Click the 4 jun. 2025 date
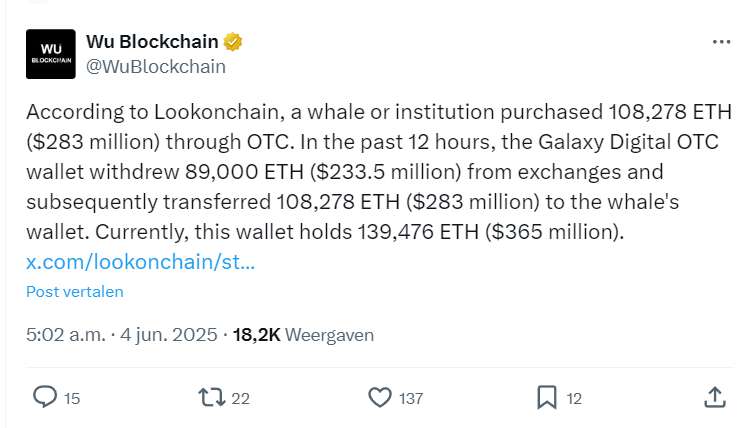The width and height of the screenshot is (752, 428). click(169, 334)
